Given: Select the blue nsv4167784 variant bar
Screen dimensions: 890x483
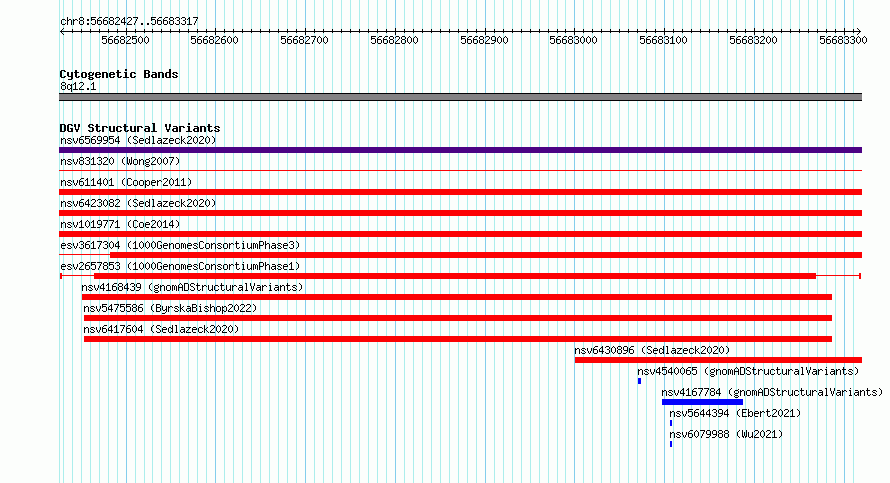Looking at the screenshot, I should click(x=702, y=402).
